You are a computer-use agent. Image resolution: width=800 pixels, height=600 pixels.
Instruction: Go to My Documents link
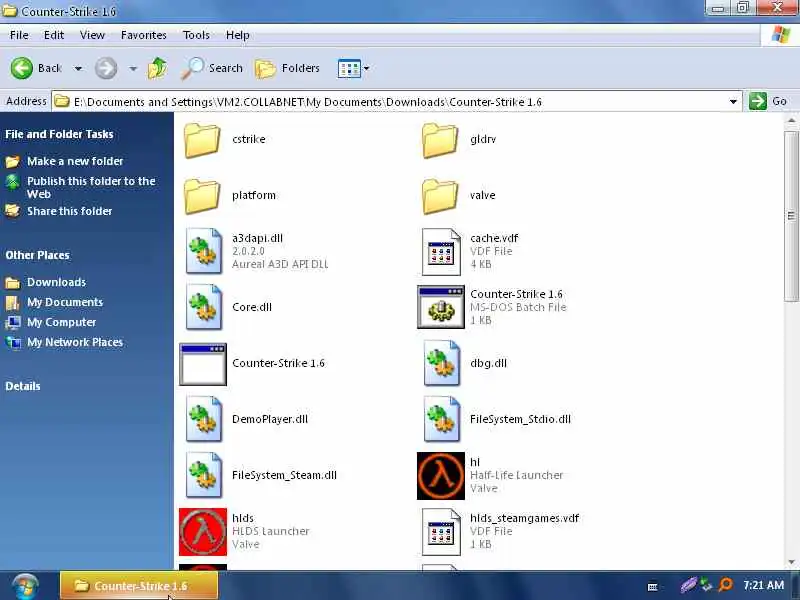click(x=65, y=302)
